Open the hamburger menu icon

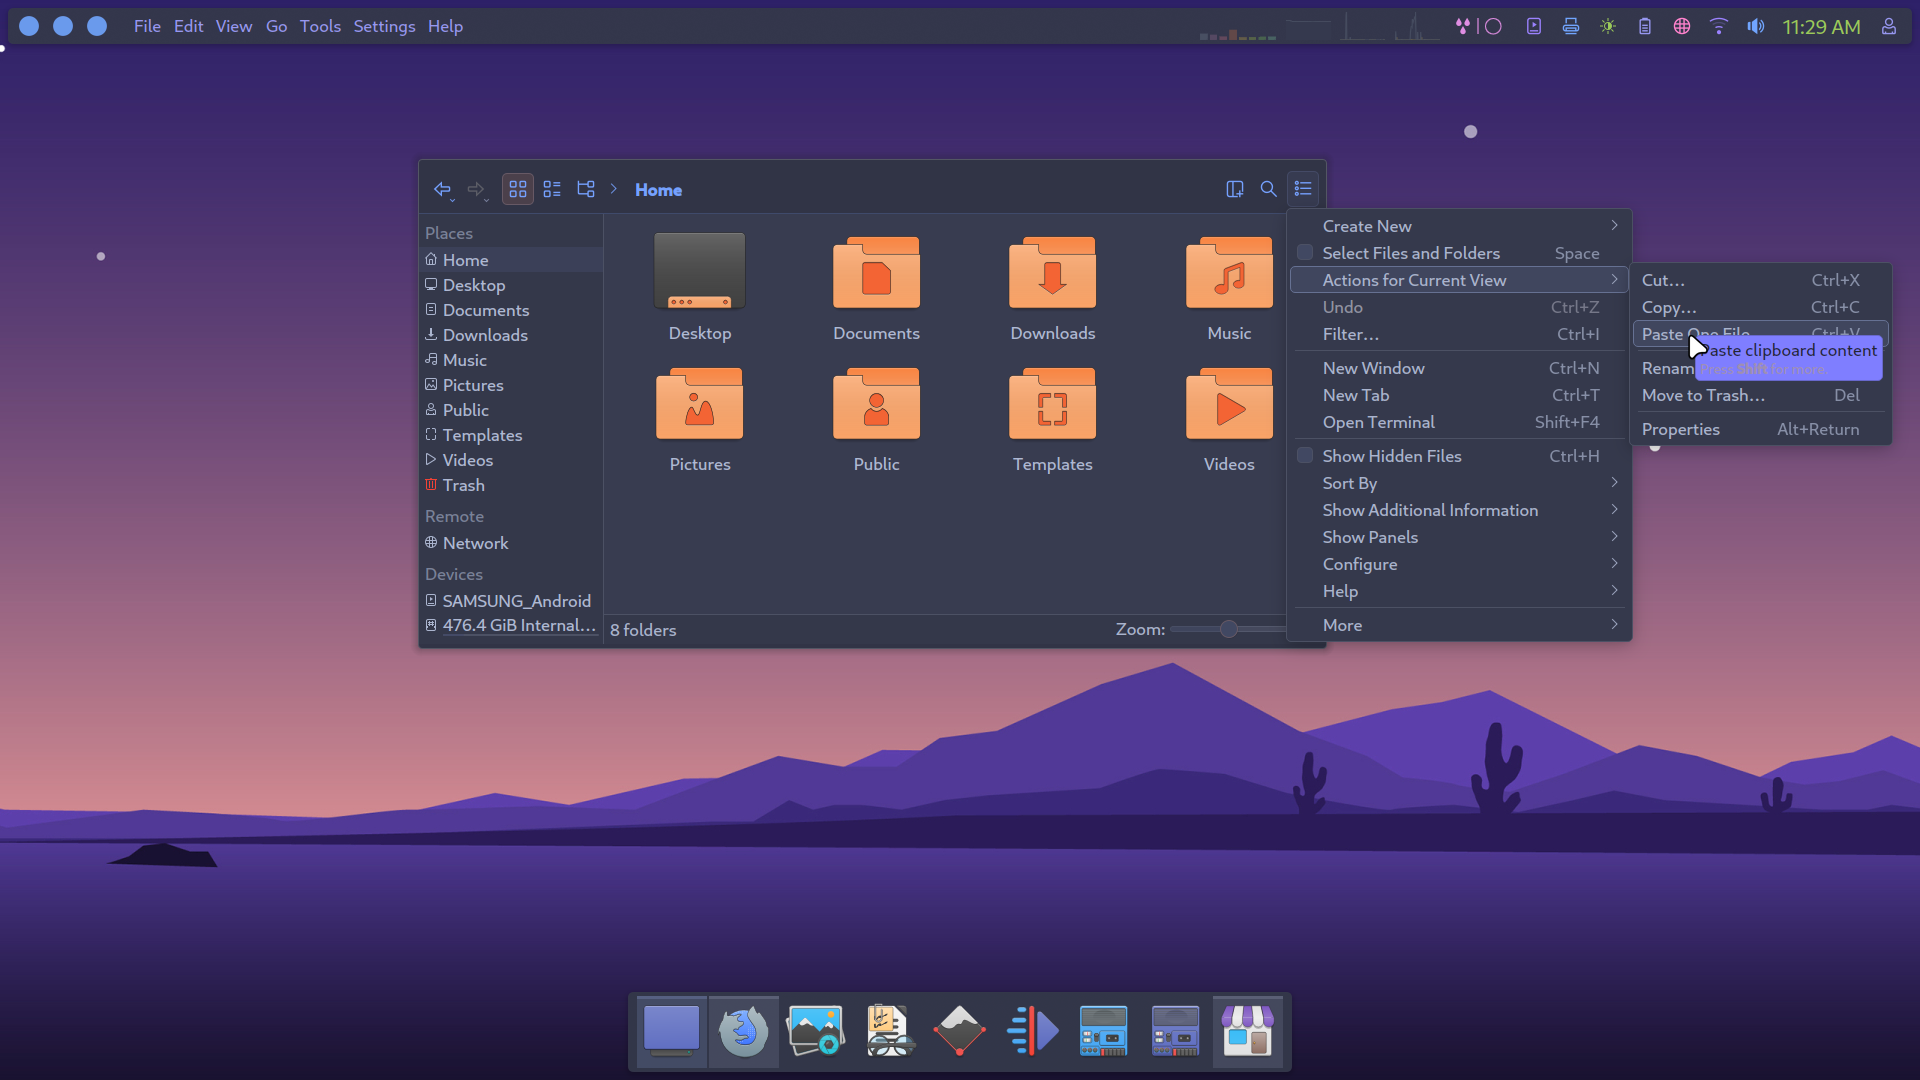[x=1302, y=188]
